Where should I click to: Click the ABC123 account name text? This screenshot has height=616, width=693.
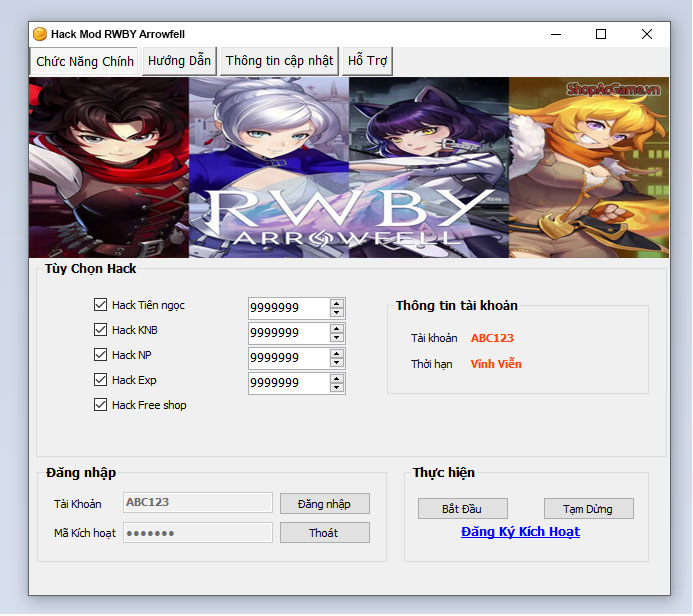(492, 338)
